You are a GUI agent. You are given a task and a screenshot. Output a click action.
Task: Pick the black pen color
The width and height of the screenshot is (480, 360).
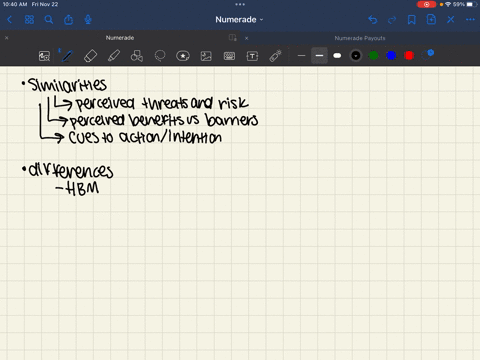coord(356,56)
